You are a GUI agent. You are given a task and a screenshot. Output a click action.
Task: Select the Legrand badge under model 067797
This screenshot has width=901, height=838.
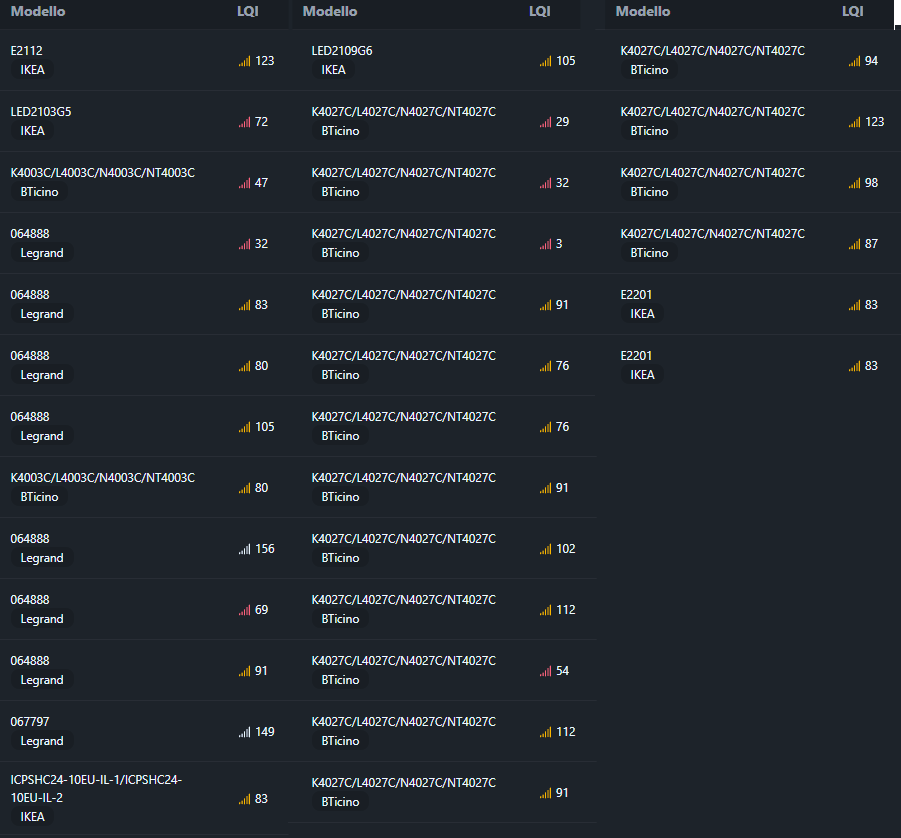coord(42,741)
